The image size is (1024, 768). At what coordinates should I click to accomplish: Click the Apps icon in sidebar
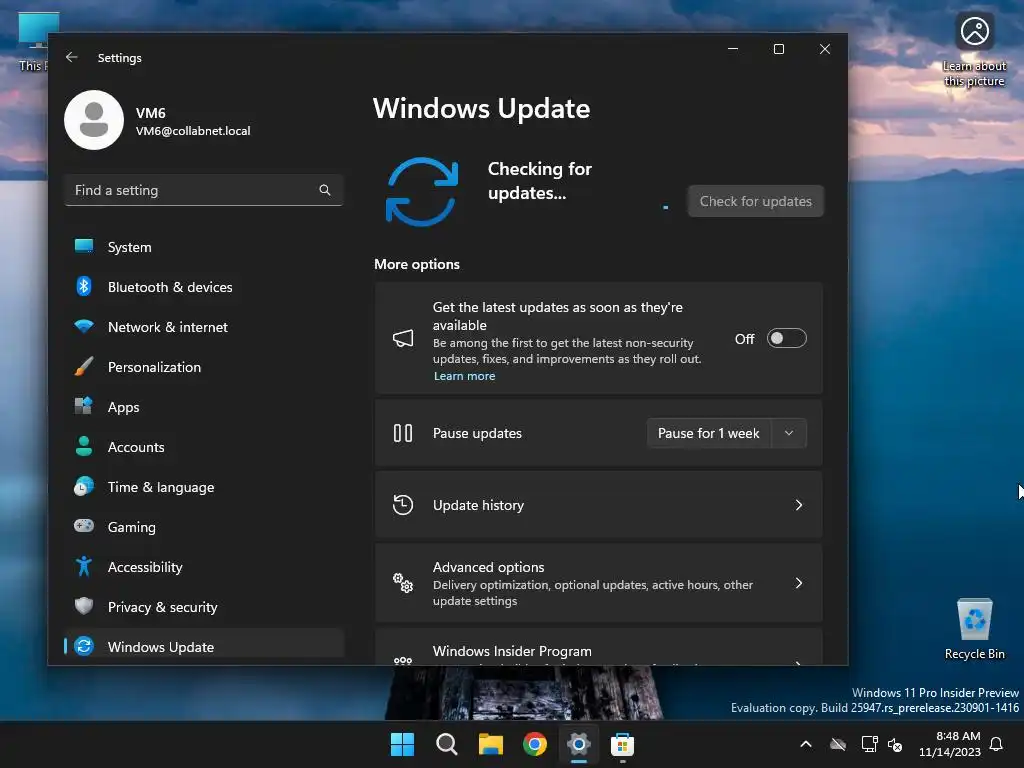click(x=84, y=406)
